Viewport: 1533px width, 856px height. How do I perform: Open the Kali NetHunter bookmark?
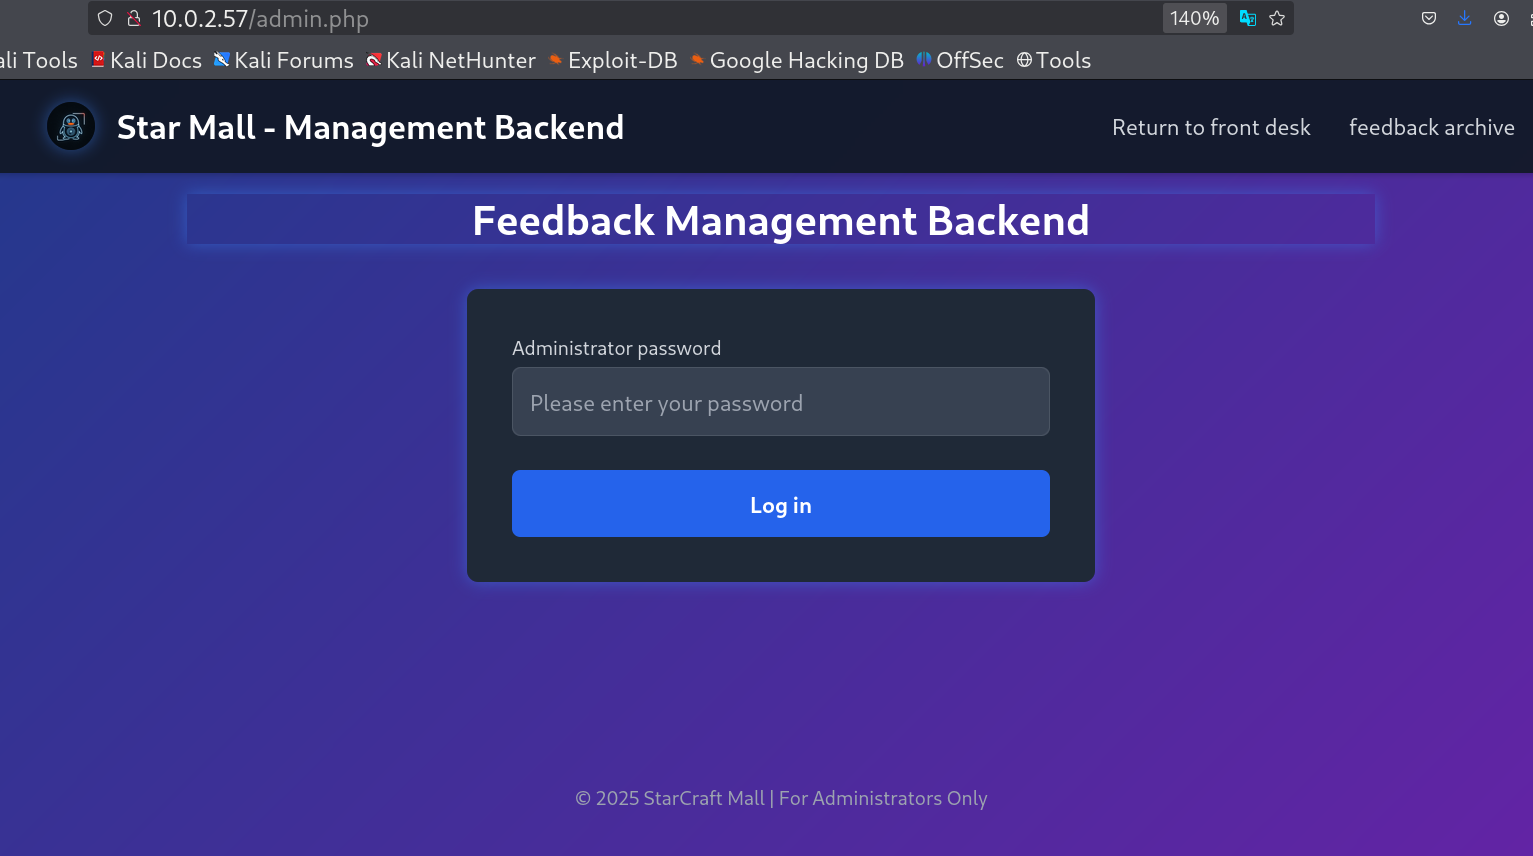451,60
